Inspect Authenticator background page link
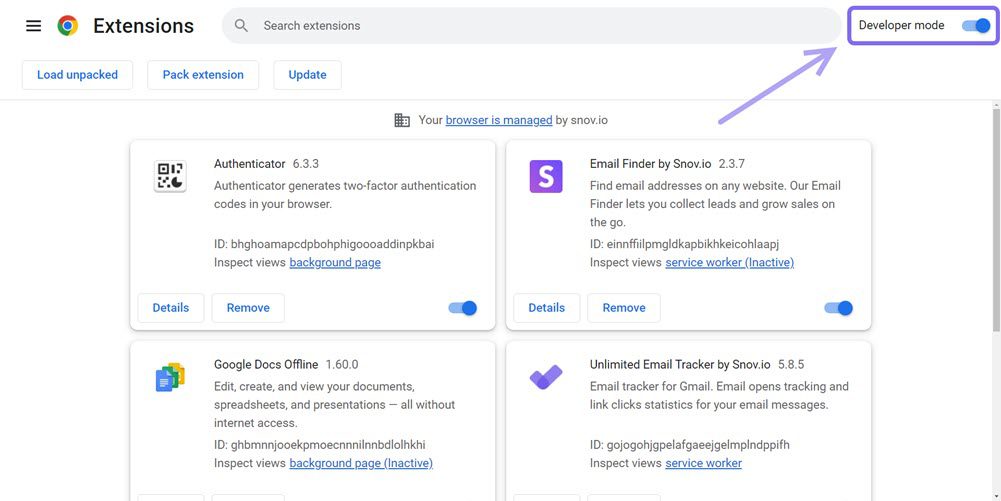The height and width of the screenshot is (501, 1001). point(335,262)
